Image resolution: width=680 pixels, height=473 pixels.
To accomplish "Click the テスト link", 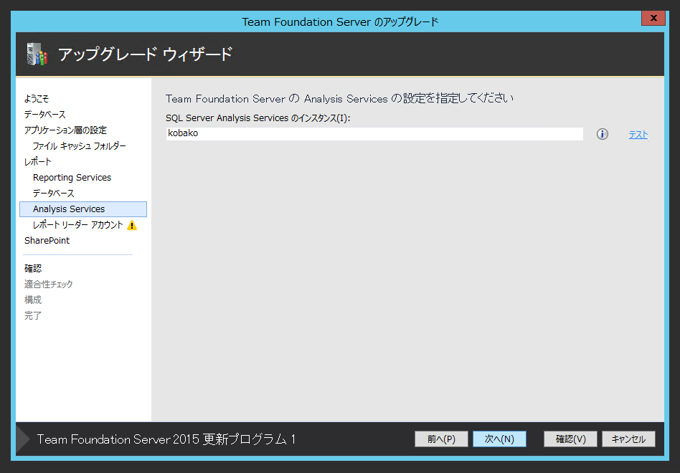I will (638, 135).
